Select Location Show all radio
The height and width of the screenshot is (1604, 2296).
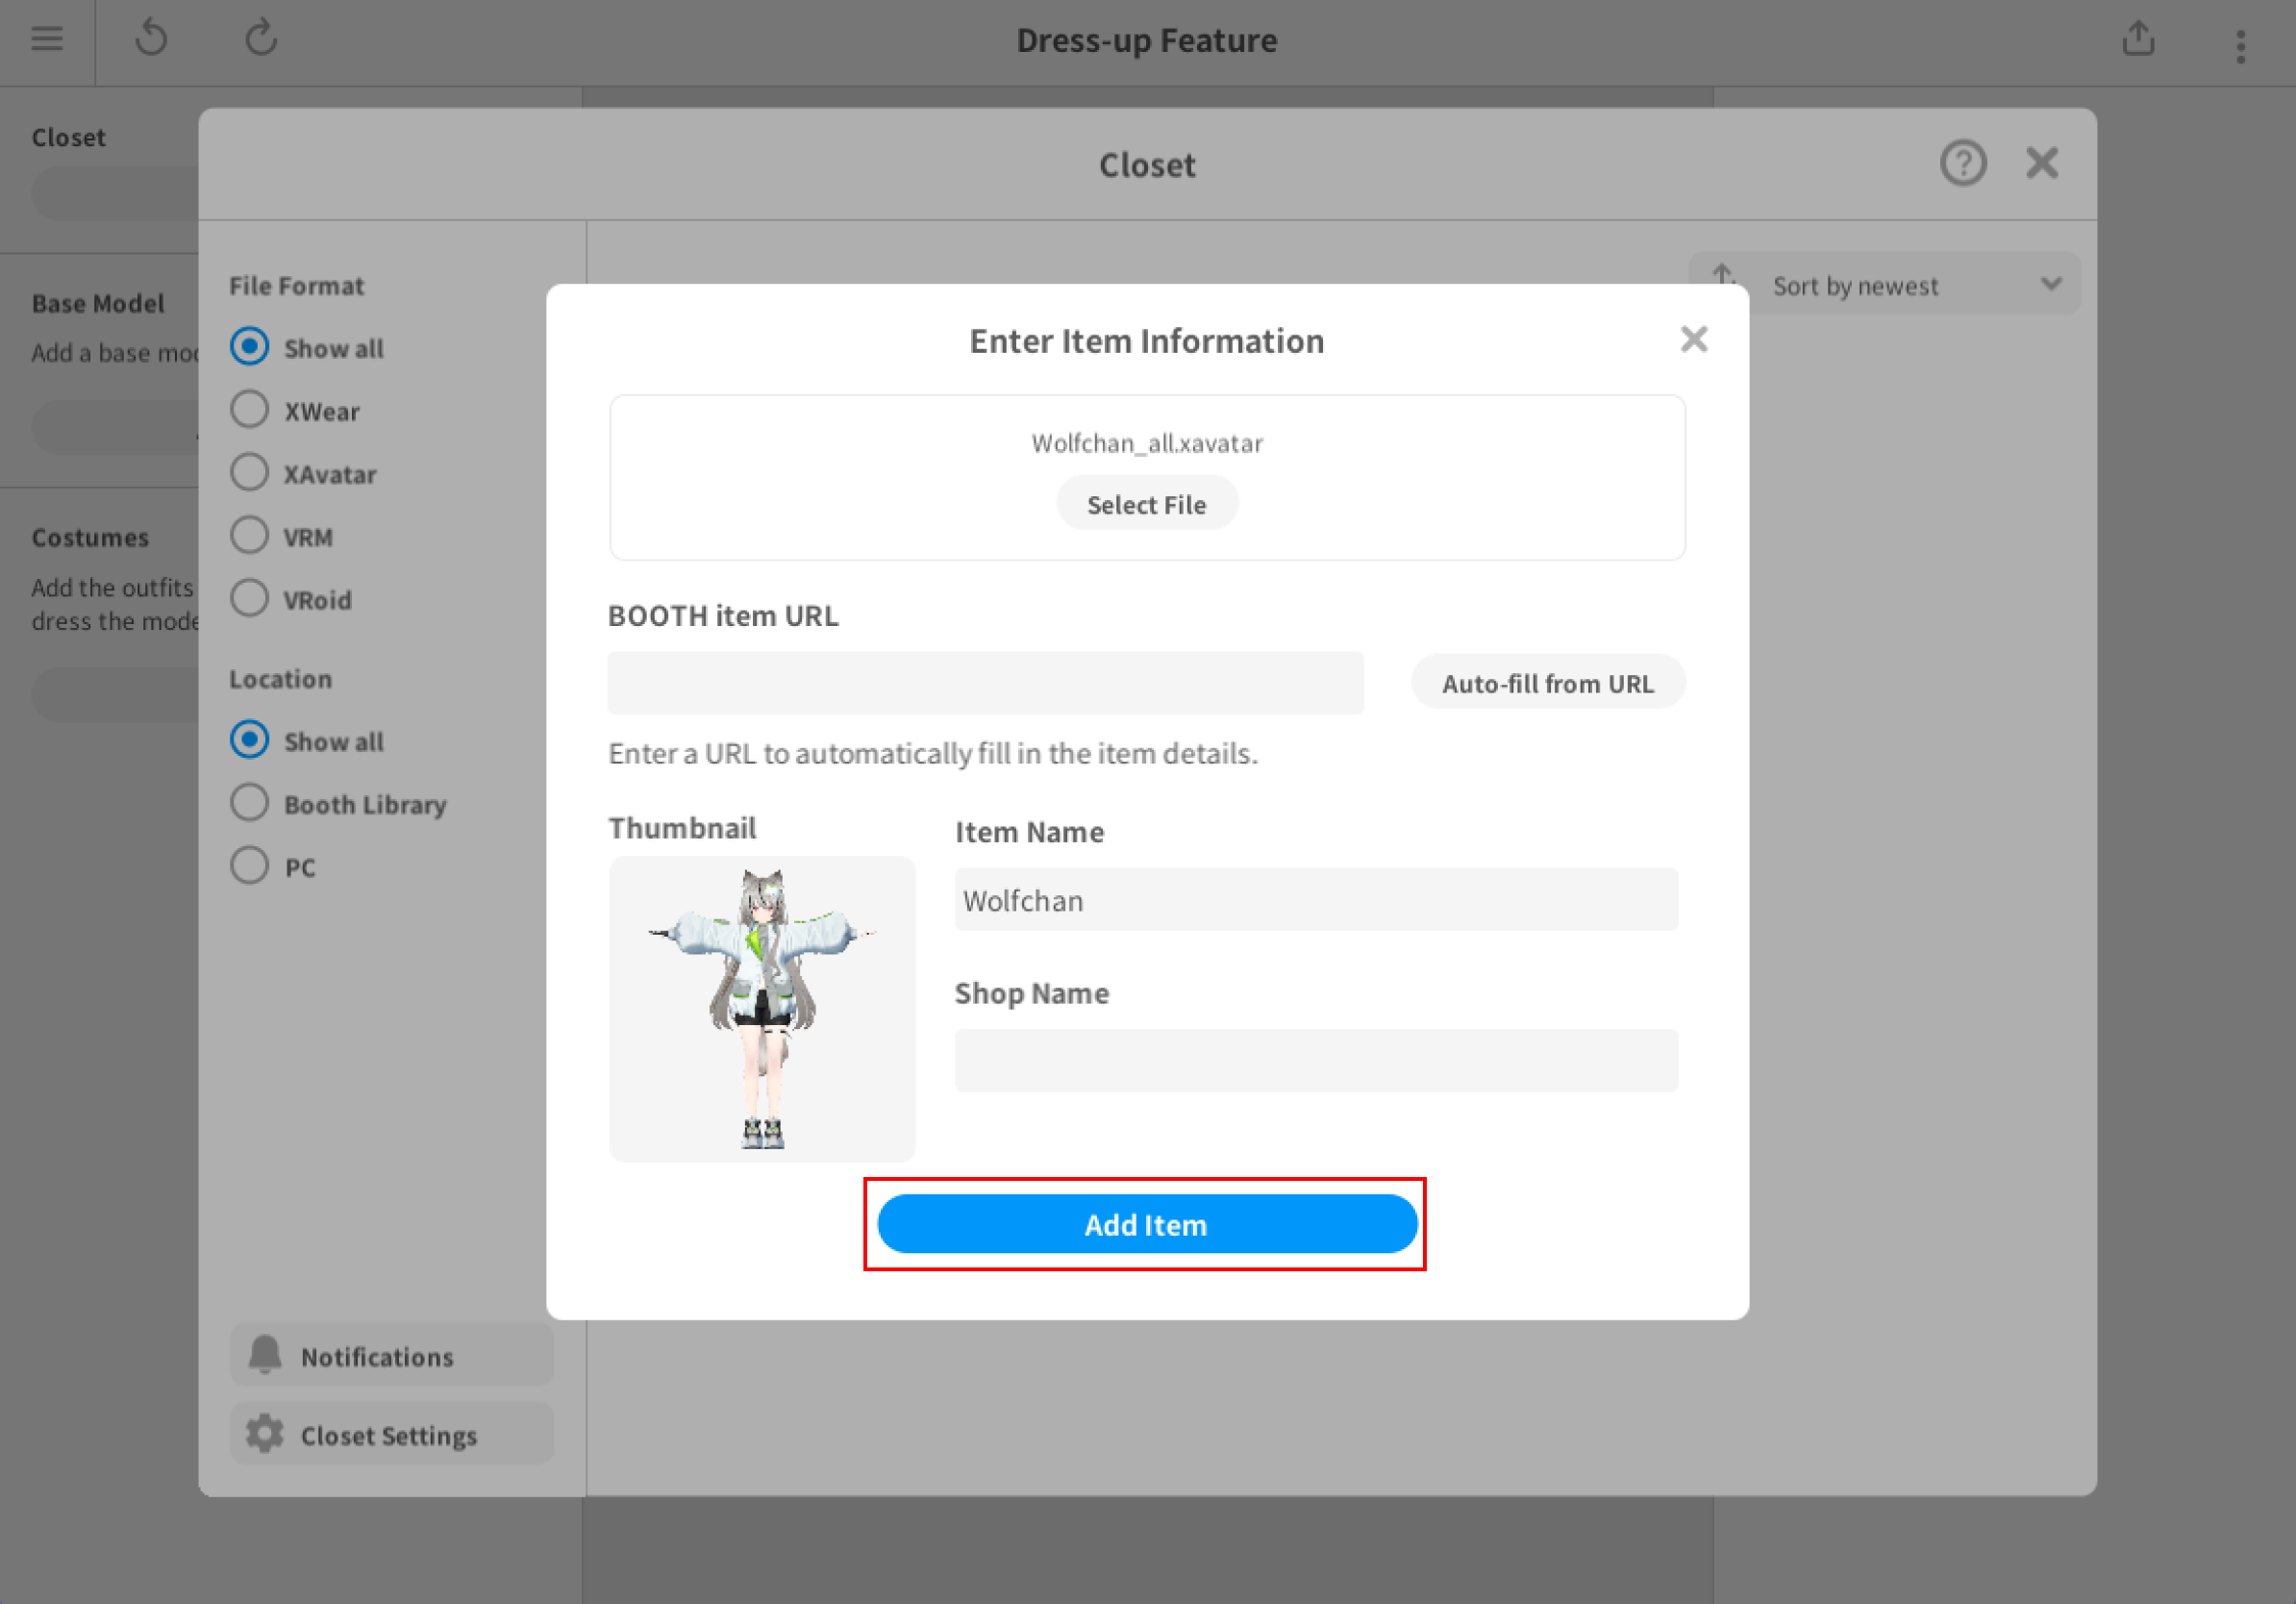(x=249, y=740)
